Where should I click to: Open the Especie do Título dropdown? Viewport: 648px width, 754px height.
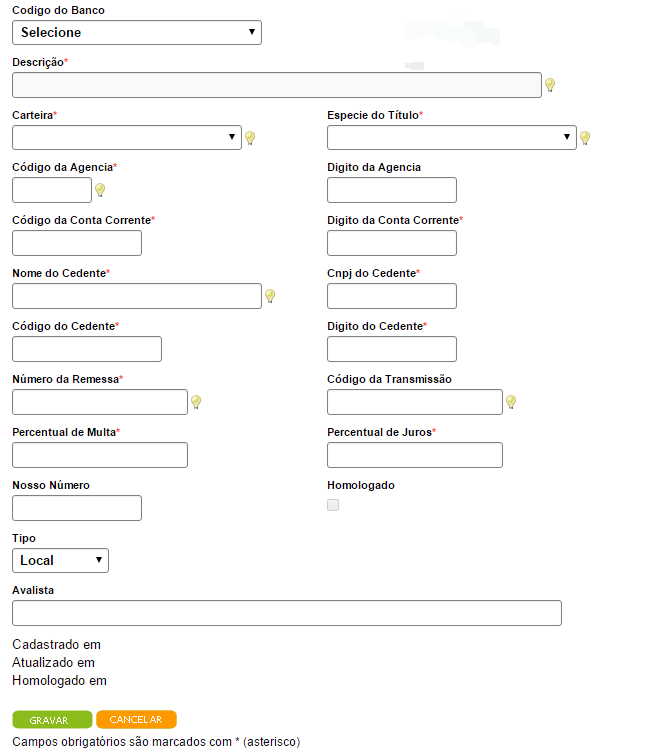451,137
